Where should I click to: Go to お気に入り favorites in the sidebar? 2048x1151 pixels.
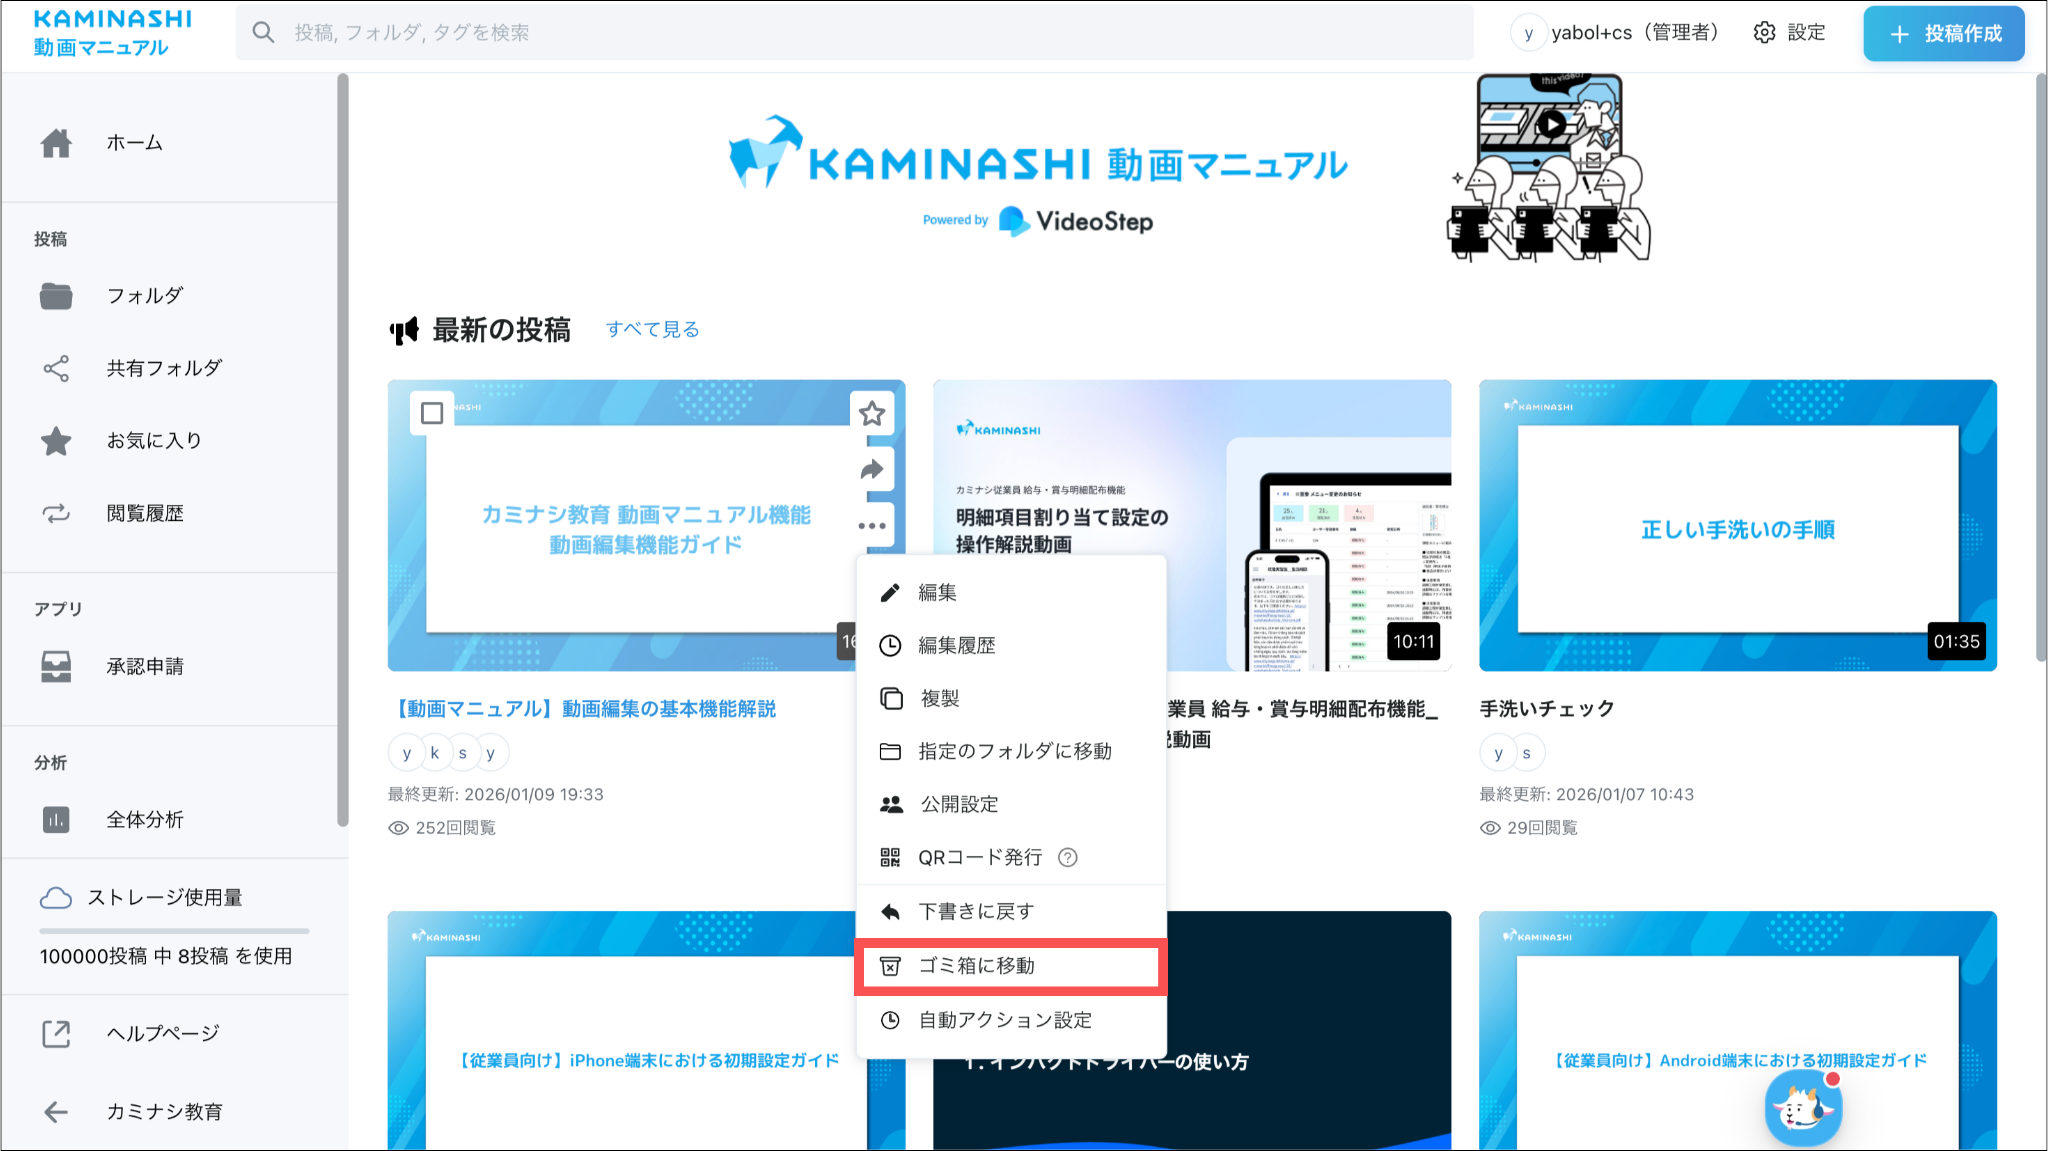click(x=154, y=441)
